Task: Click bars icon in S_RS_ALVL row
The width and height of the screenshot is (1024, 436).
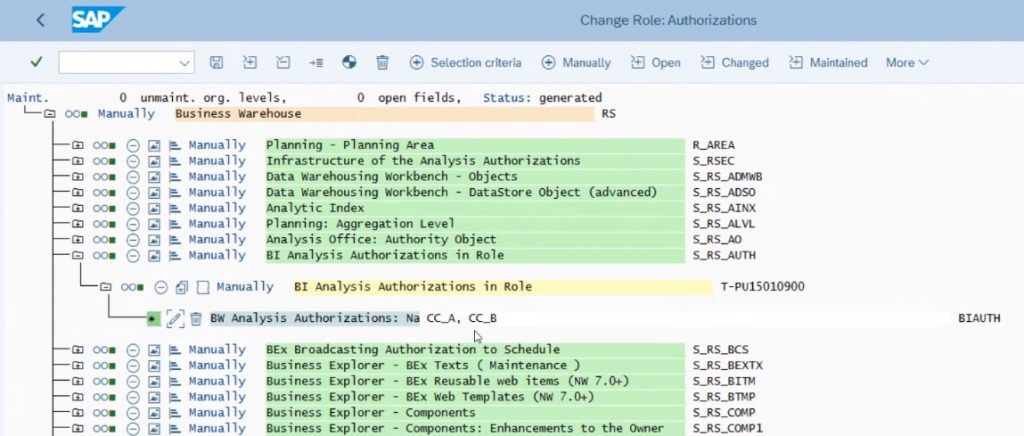Action: tap(174, 223)
